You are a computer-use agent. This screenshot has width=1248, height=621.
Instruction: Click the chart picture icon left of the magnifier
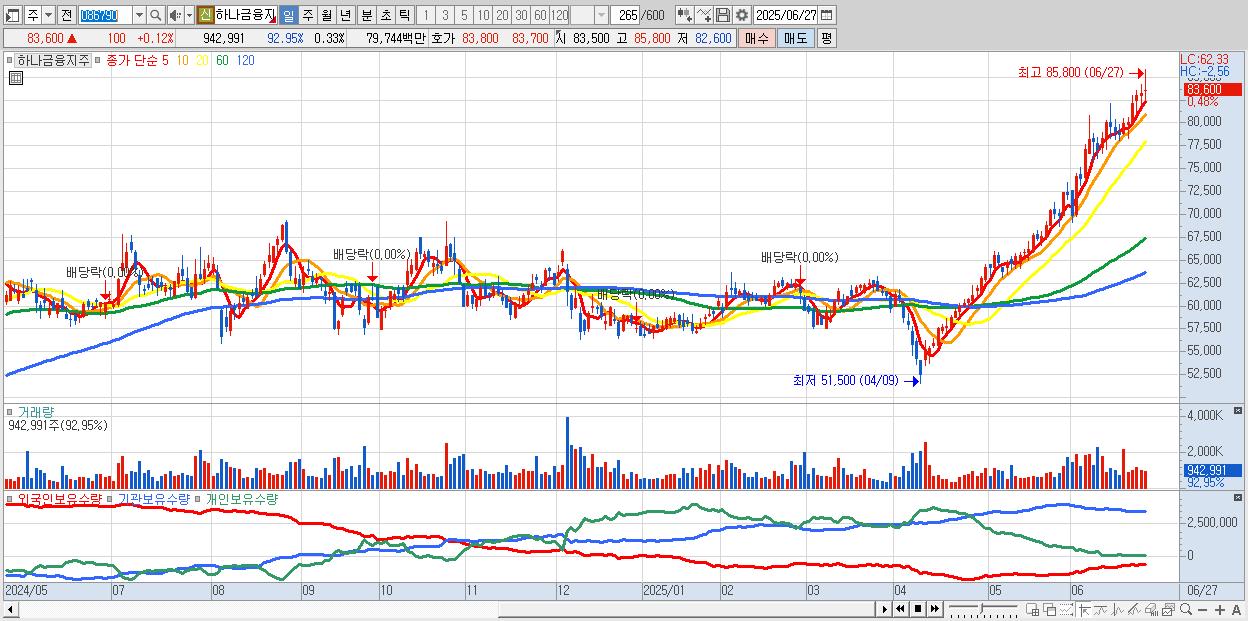tap(1168, 609)
